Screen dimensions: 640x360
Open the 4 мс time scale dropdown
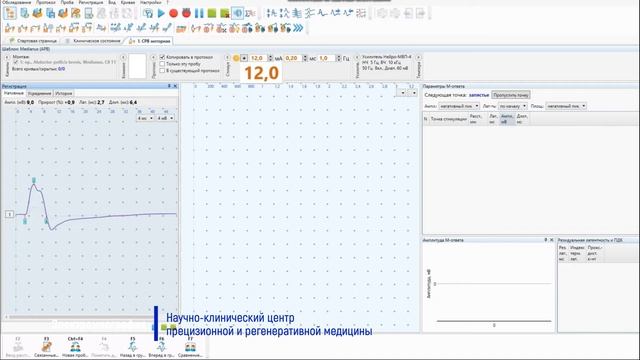coord(145,118)
